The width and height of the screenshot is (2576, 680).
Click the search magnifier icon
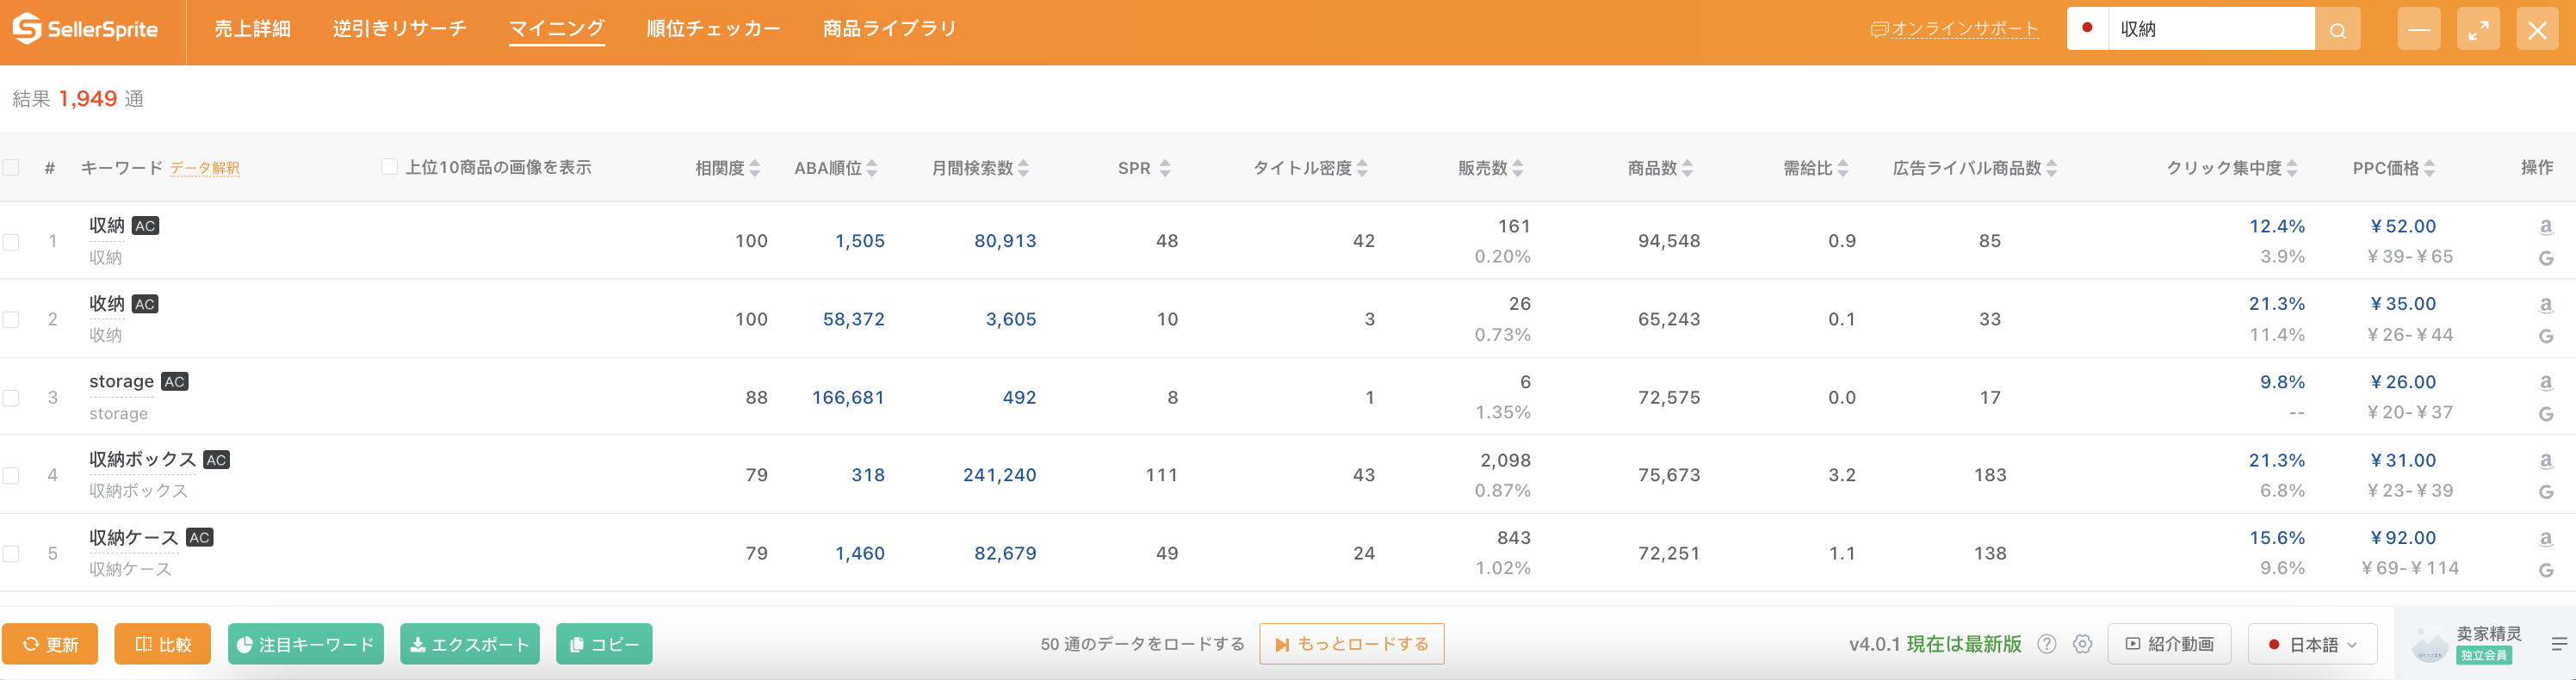click(2337, 29)
